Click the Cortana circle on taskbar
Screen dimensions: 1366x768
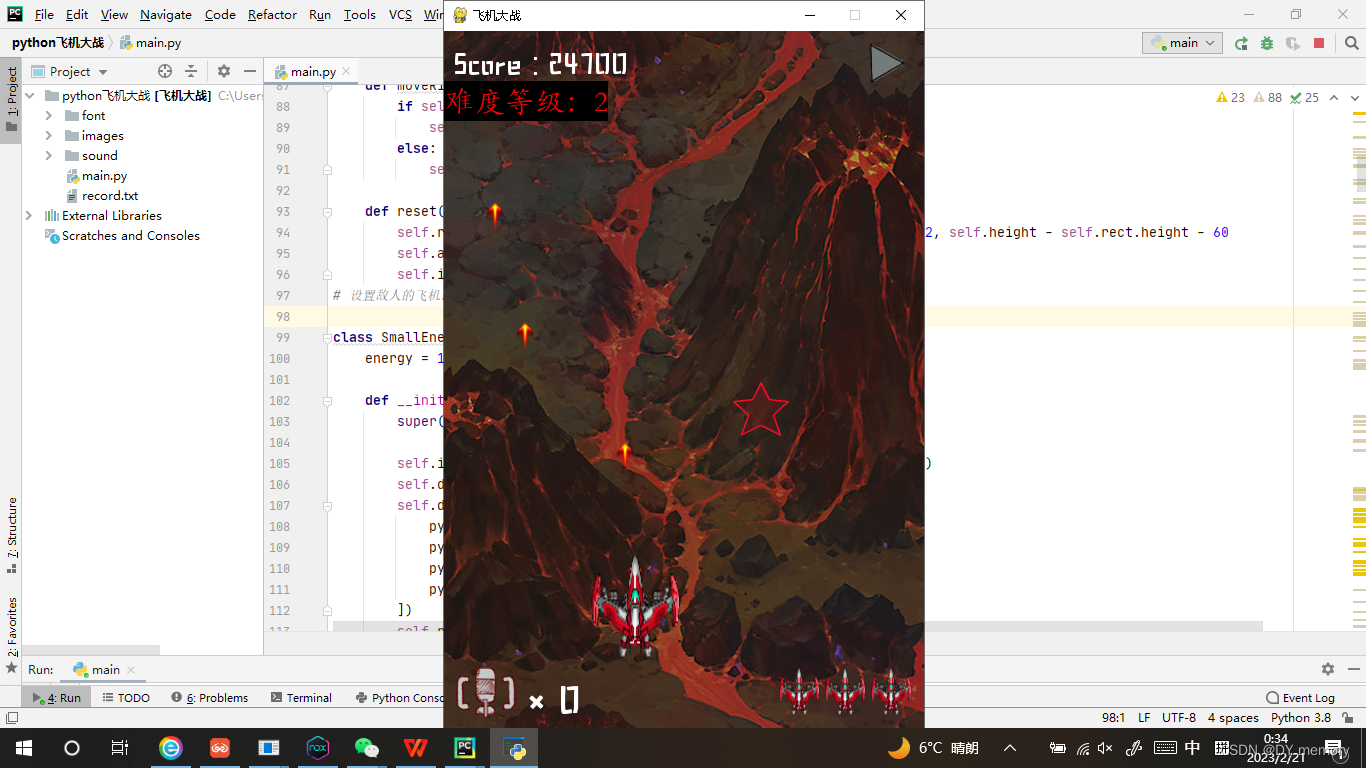click(x=71, y=747)
